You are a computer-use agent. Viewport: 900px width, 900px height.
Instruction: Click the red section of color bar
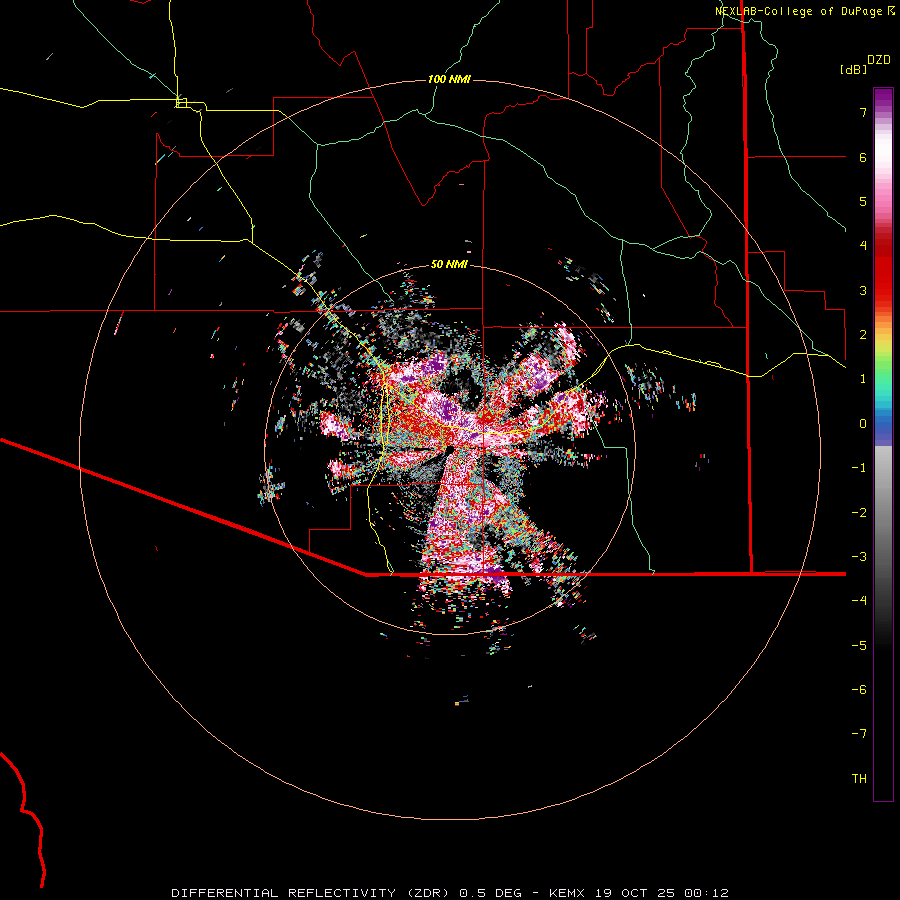[x=883, y=270]
